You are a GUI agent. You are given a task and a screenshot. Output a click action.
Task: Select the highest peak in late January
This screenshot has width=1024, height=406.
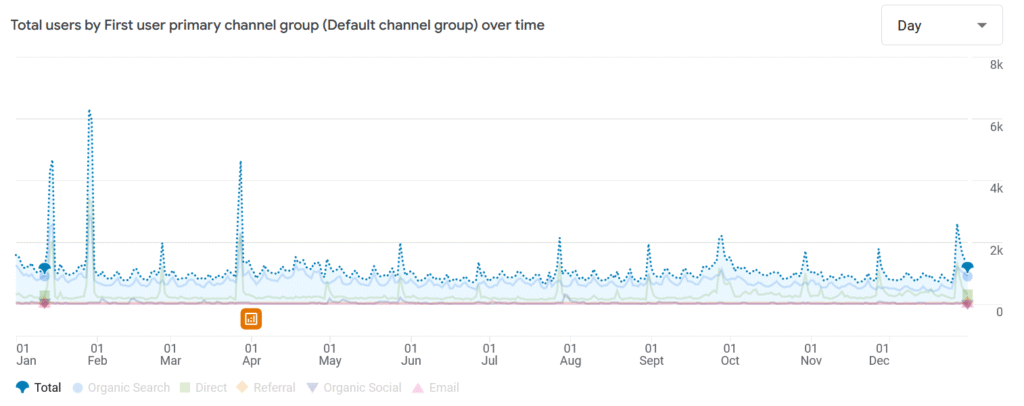[x=89, y=110]
